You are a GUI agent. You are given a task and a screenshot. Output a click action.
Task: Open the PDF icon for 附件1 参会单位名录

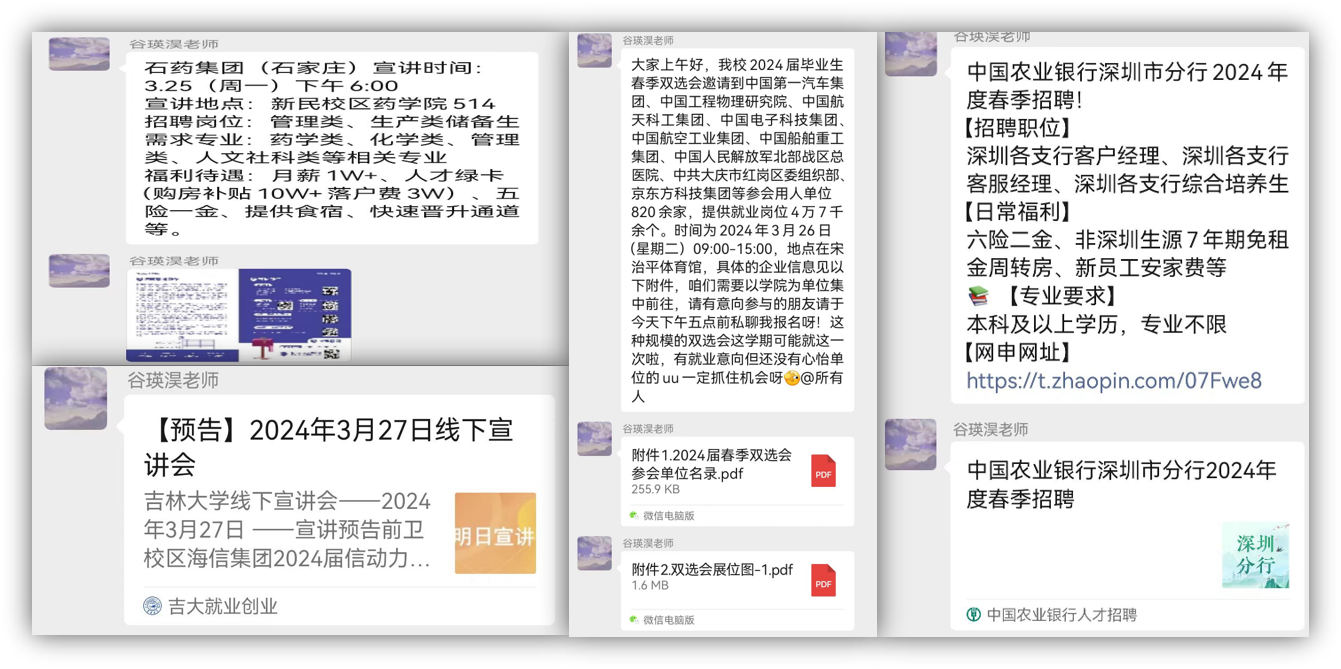(823, 471)
